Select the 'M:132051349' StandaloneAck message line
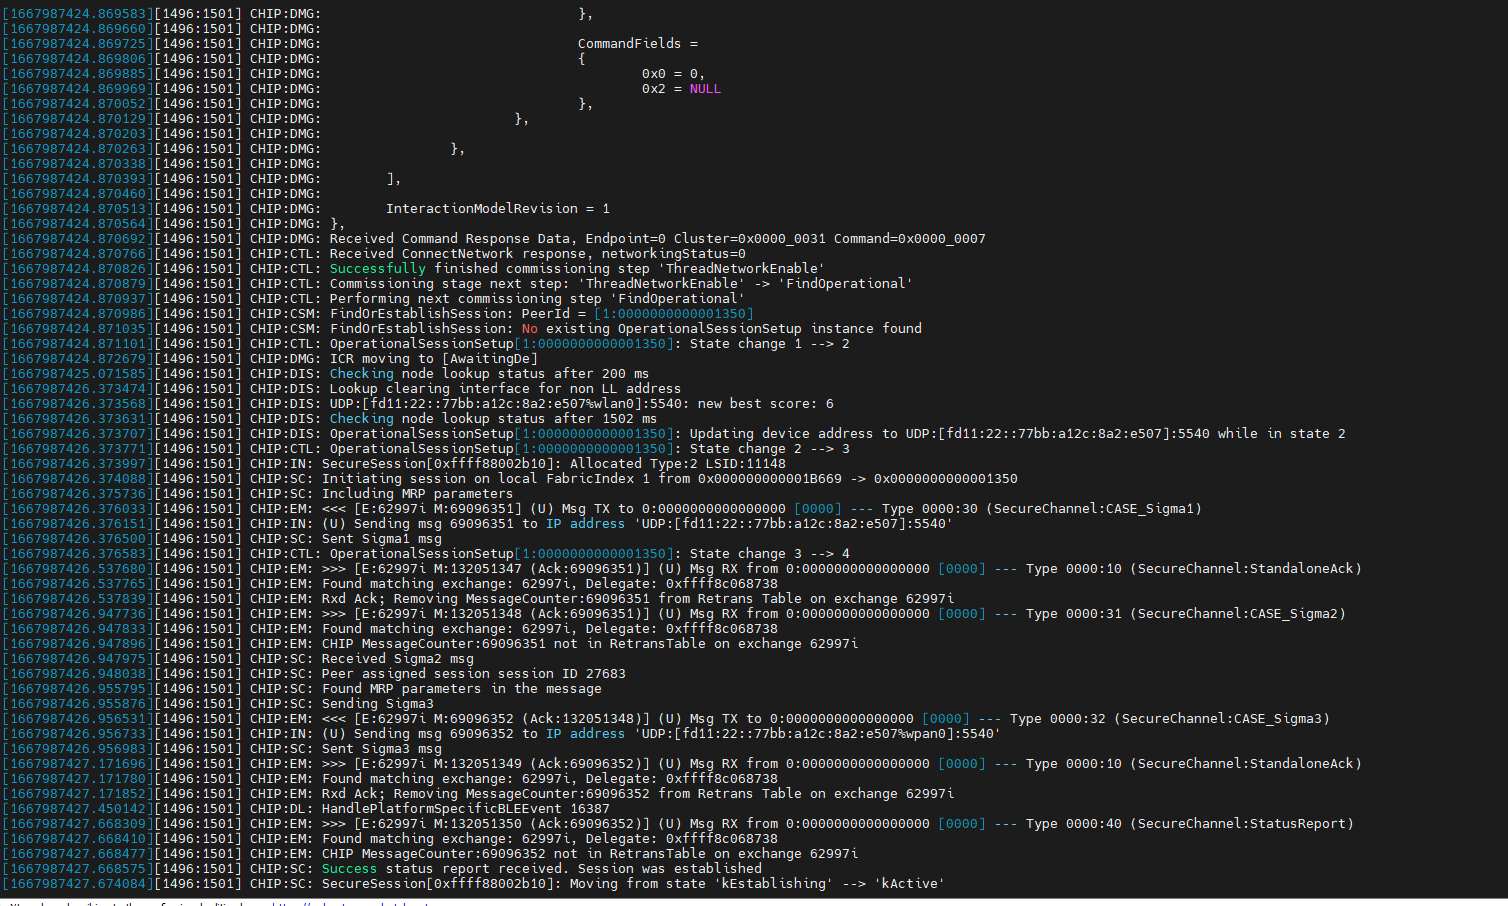1508x906 pixels. click(842, 764)
